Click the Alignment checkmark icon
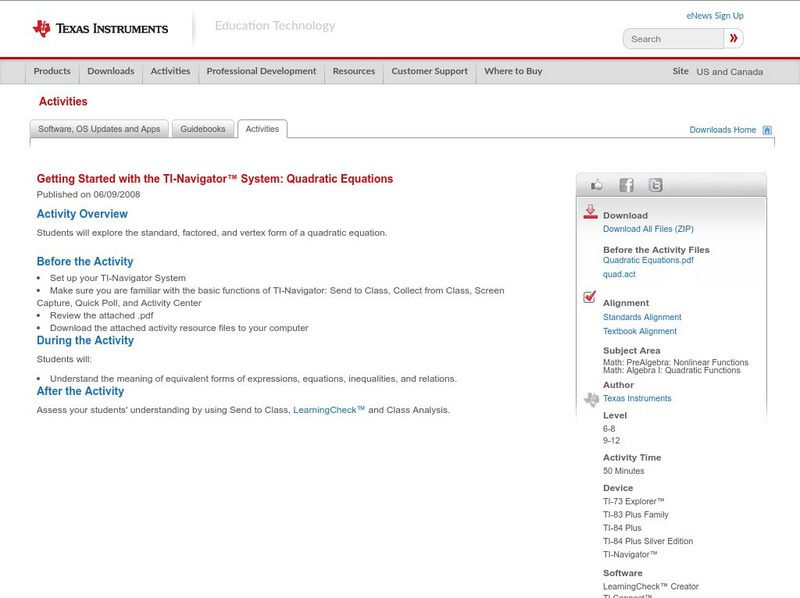Image resolution: width=800 pixels, height=598 pixels. click(589, 296)
